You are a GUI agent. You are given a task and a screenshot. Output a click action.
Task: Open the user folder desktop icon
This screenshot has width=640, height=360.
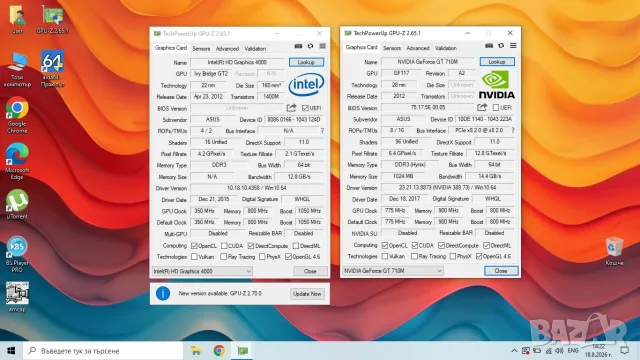tap(17, 20)
